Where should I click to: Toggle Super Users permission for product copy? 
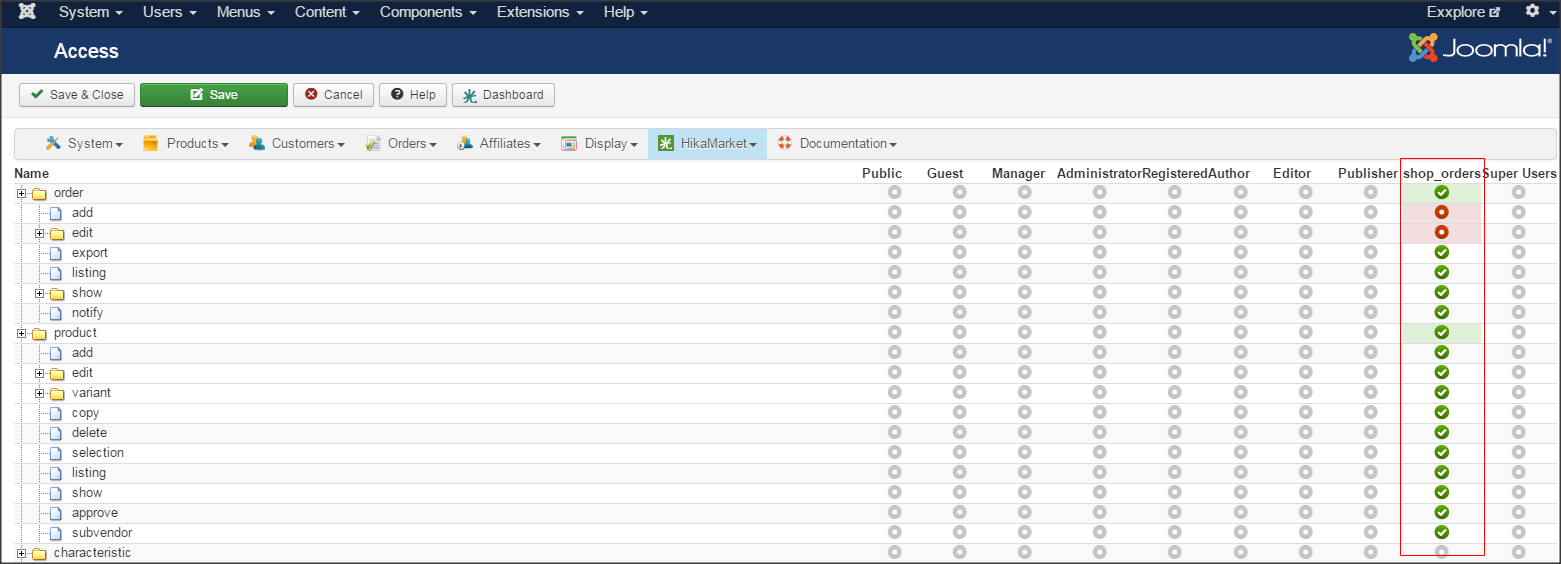1519,412
